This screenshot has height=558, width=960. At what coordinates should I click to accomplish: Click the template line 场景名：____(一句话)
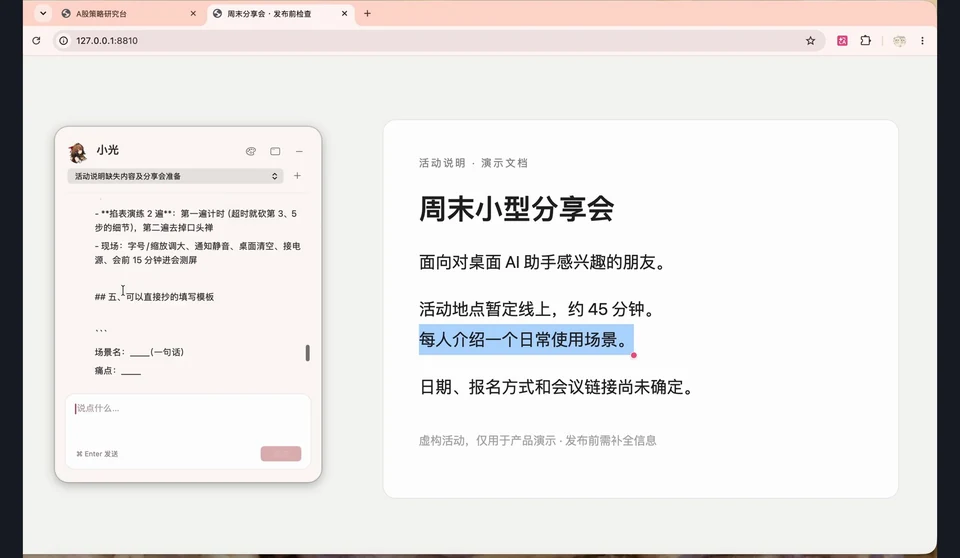point(139,352)
